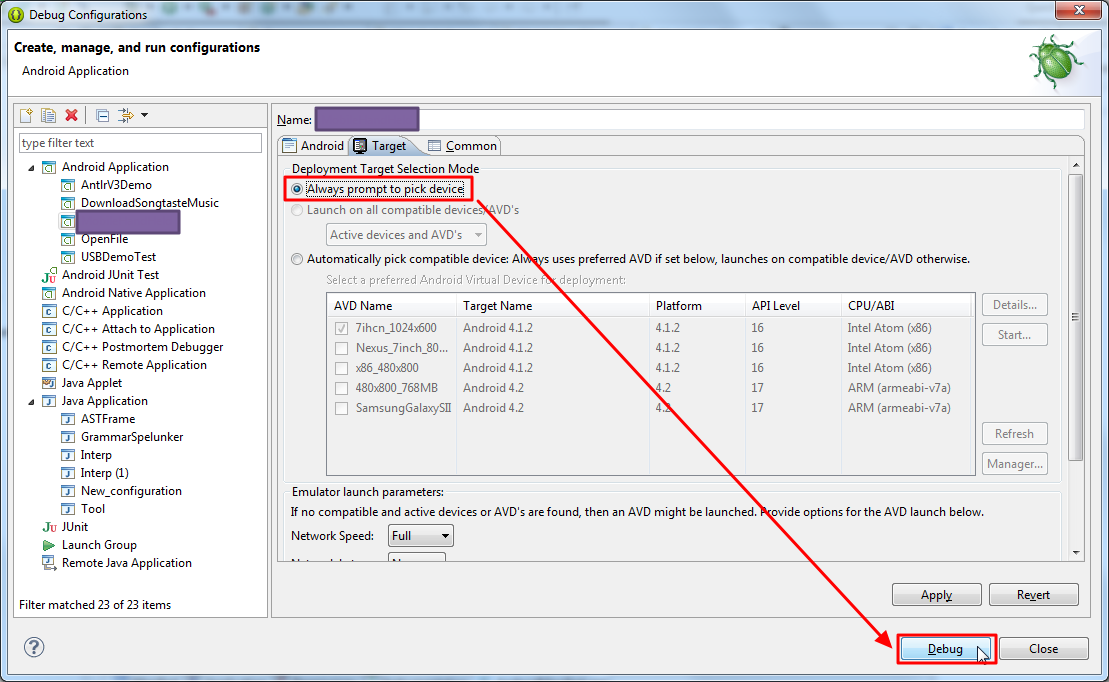The width and height of the screenshot is (1109, 682).
Task: Open help with question mark icon
Action: coord(34,647)
